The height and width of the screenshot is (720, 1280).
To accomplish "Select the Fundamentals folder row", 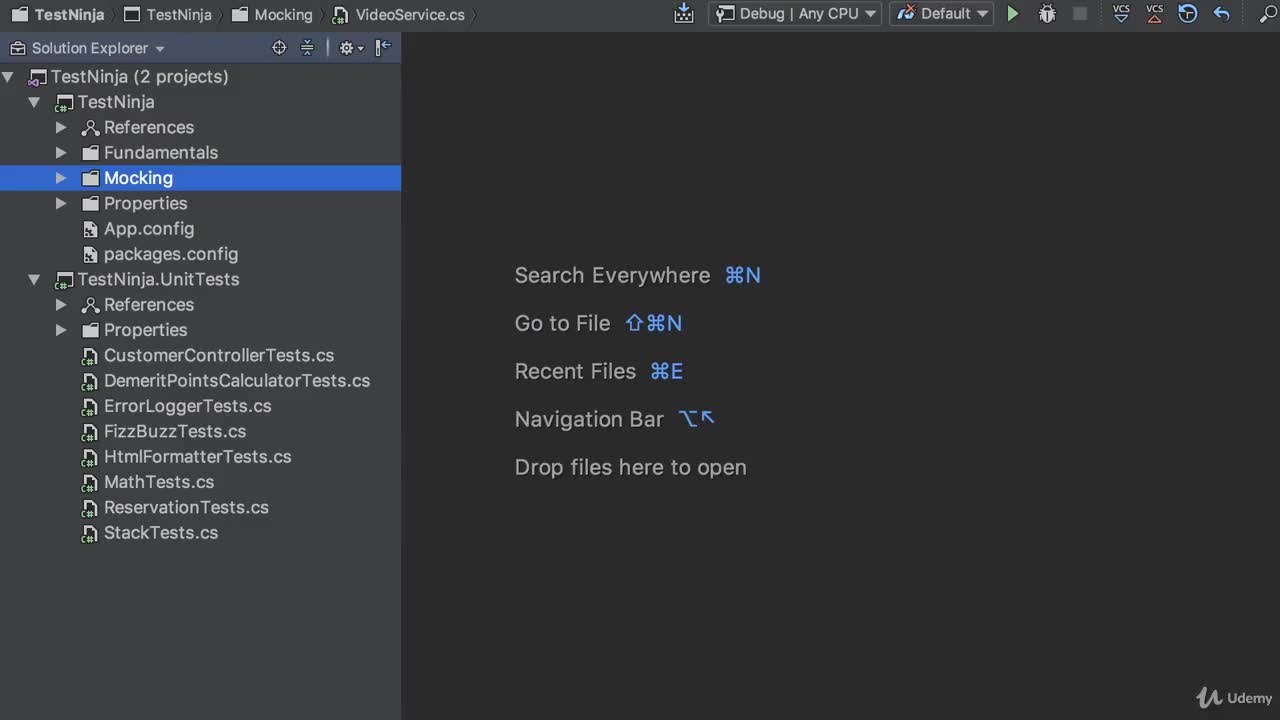I will point(200,153).
